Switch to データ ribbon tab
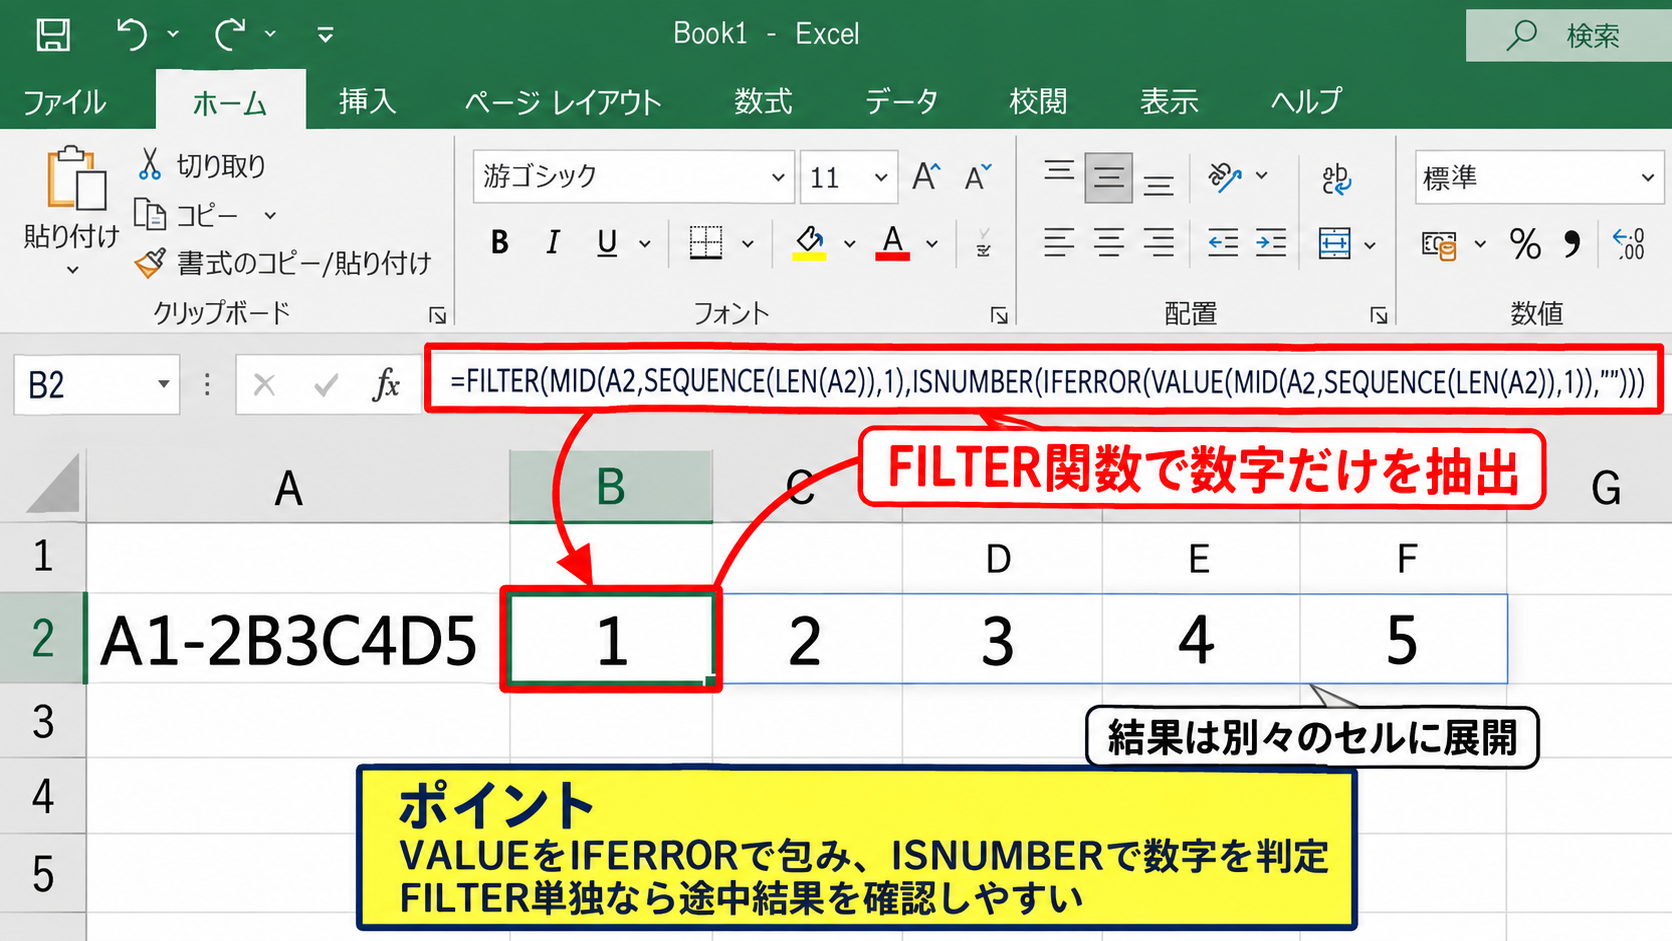The width and height of the screenshot is (1672, 941). click(x=902, y=101)
